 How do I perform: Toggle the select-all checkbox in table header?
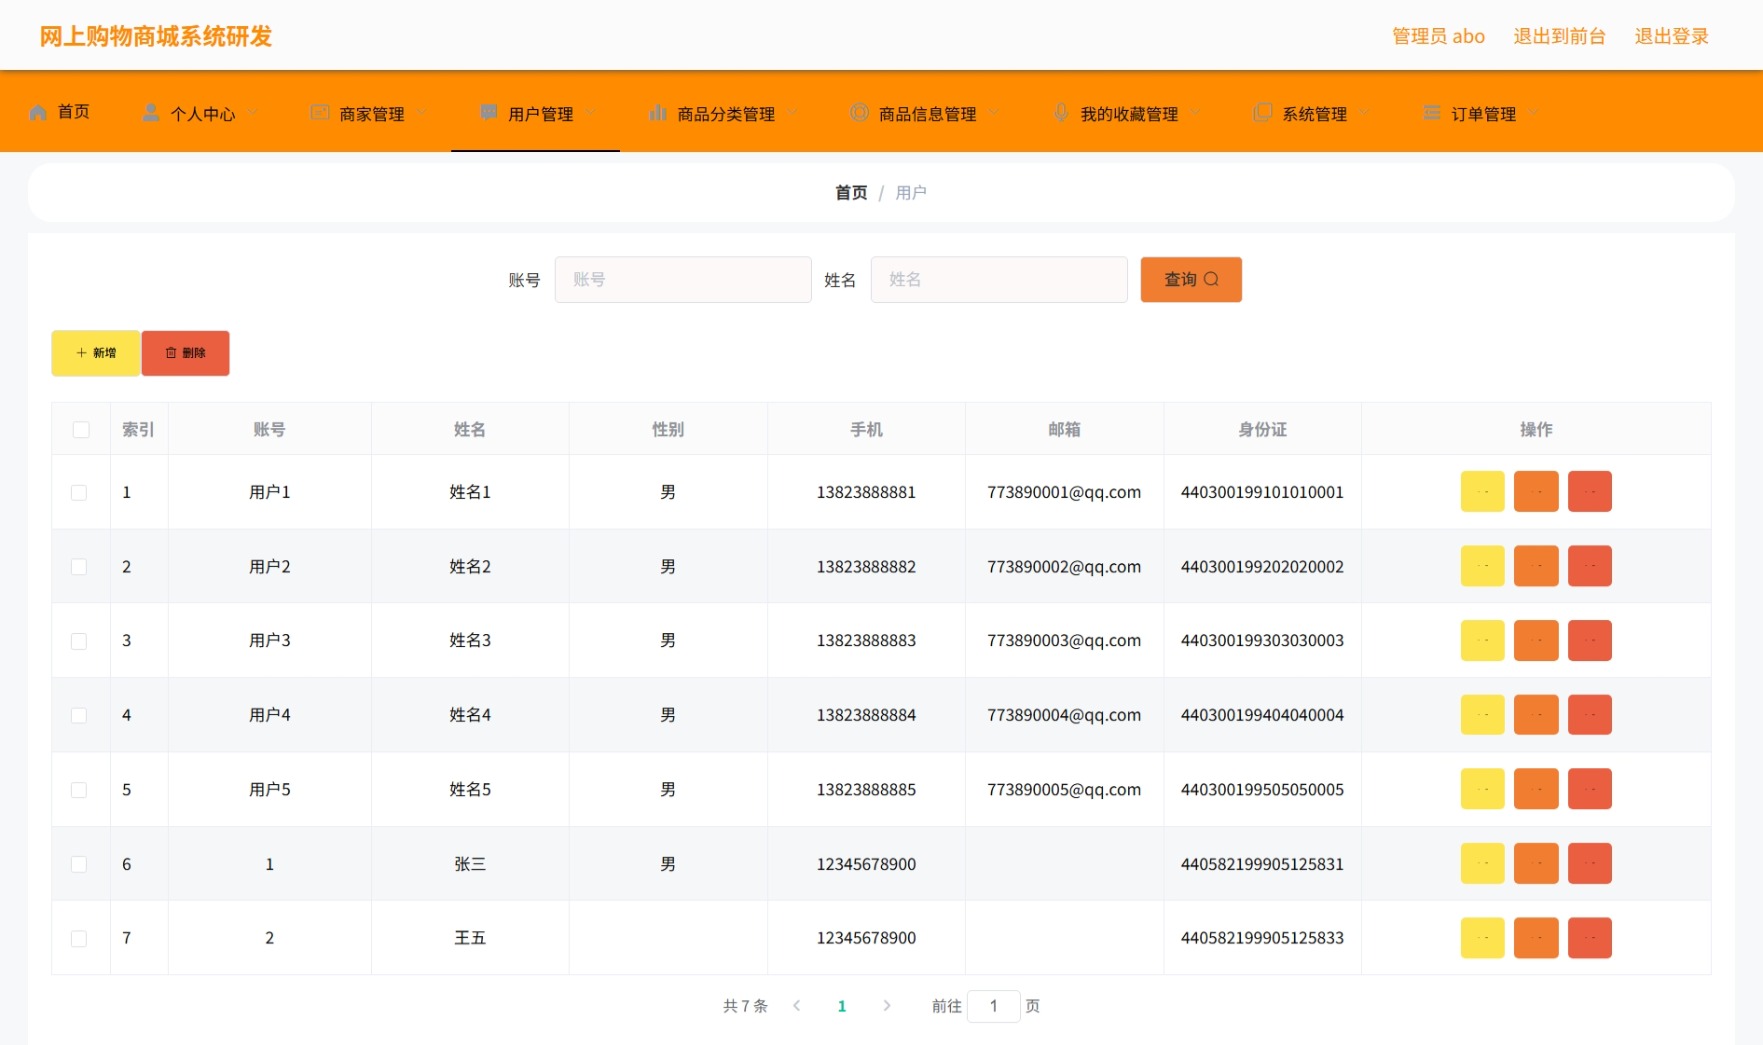(x=81, y=429)
